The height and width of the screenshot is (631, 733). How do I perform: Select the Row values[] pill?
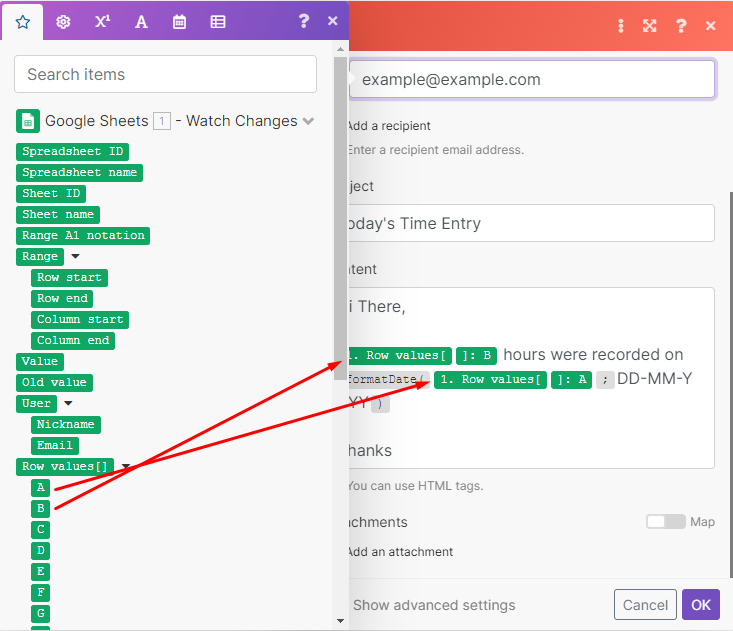coord(65,467)
